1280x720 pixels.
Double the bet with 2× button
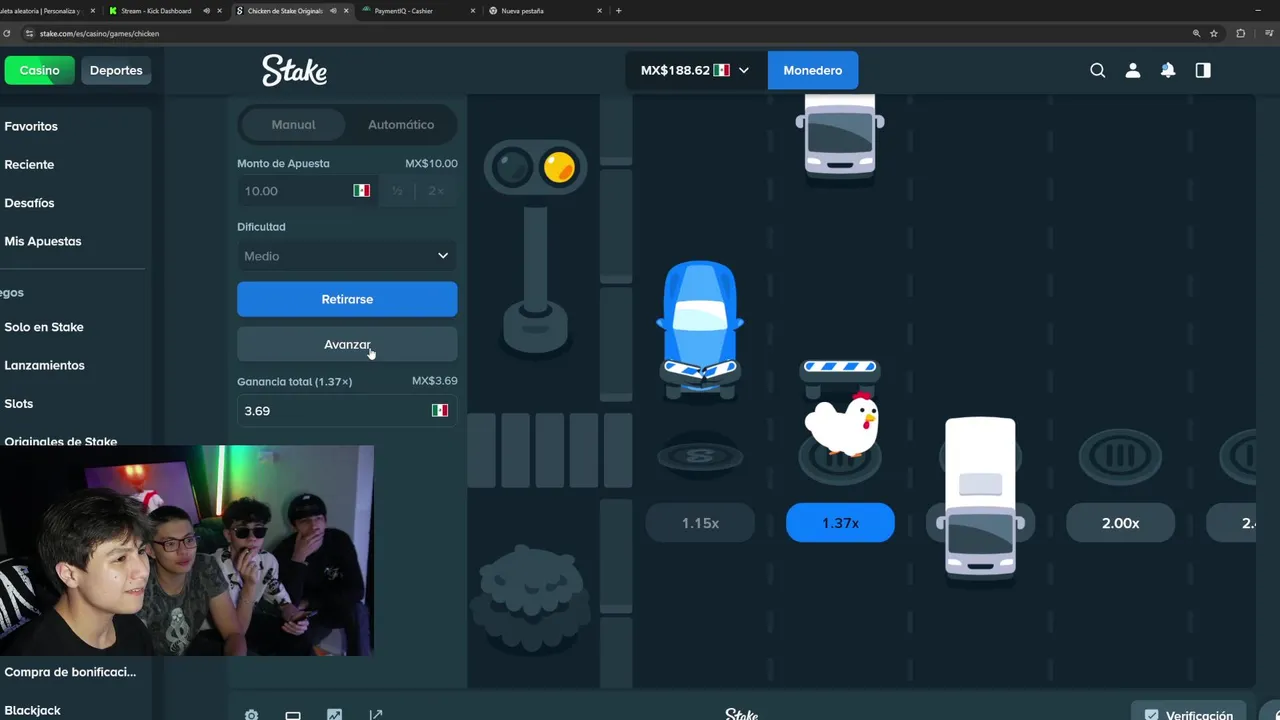tap(436, 190)
